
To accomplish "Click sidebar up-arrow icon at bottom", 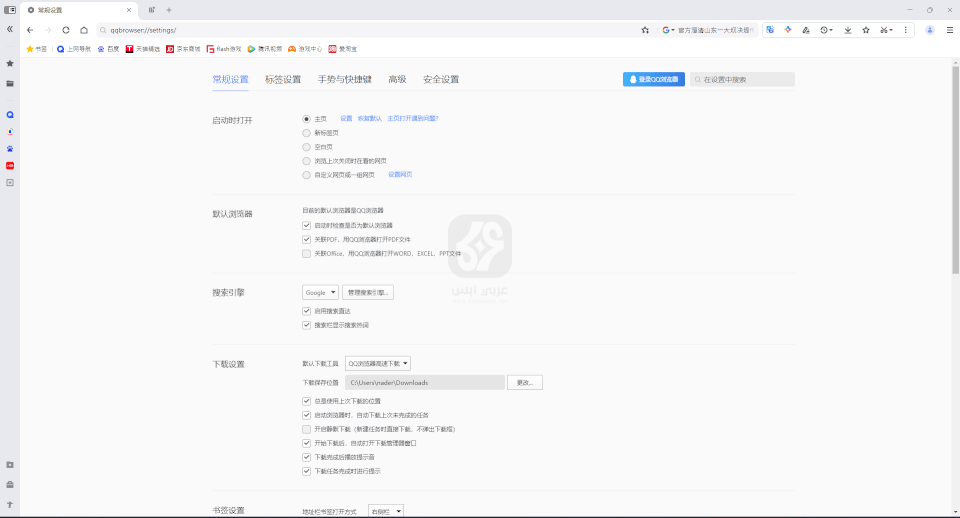I will coord(10,505).
